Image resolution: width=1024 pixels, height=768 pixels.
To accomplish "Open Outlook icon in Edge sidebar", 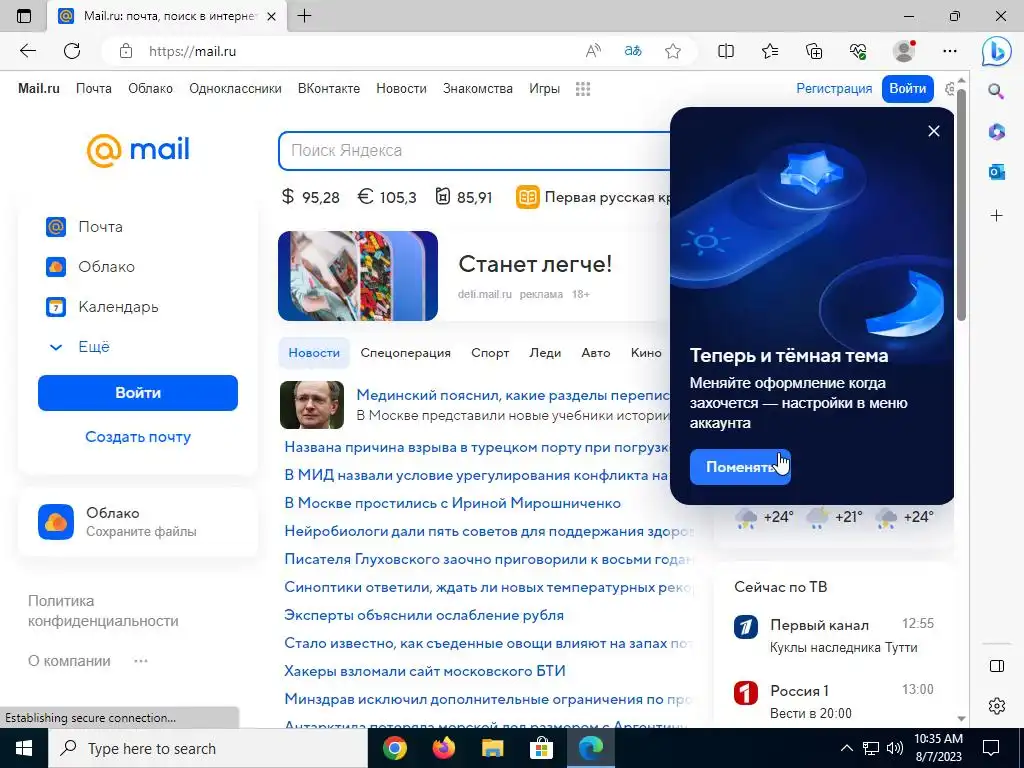I will (x=997, y=172).
